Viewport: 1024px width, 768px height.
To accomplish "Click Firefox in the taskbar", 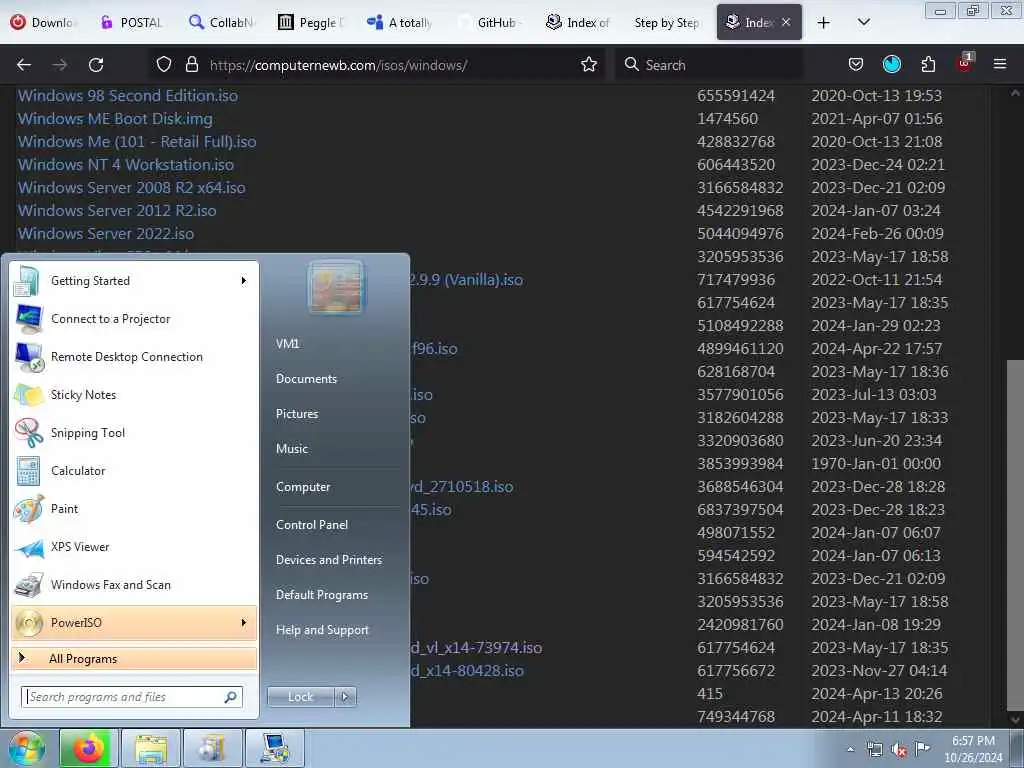I will [x=89, y=748].
